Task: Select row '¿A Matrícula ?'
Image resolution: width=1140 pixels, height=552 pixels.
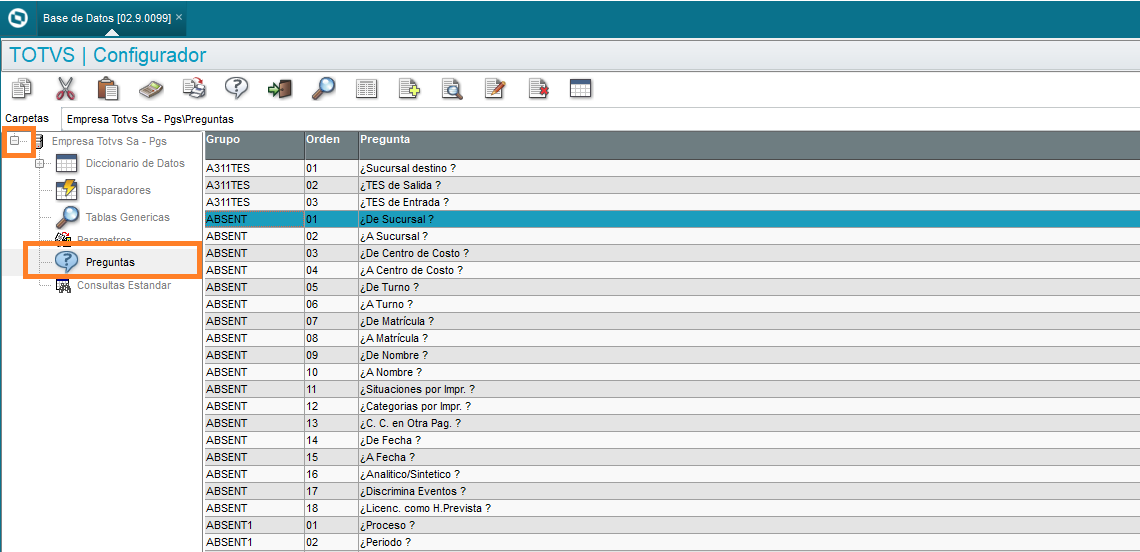Action: tap(672, 337)
